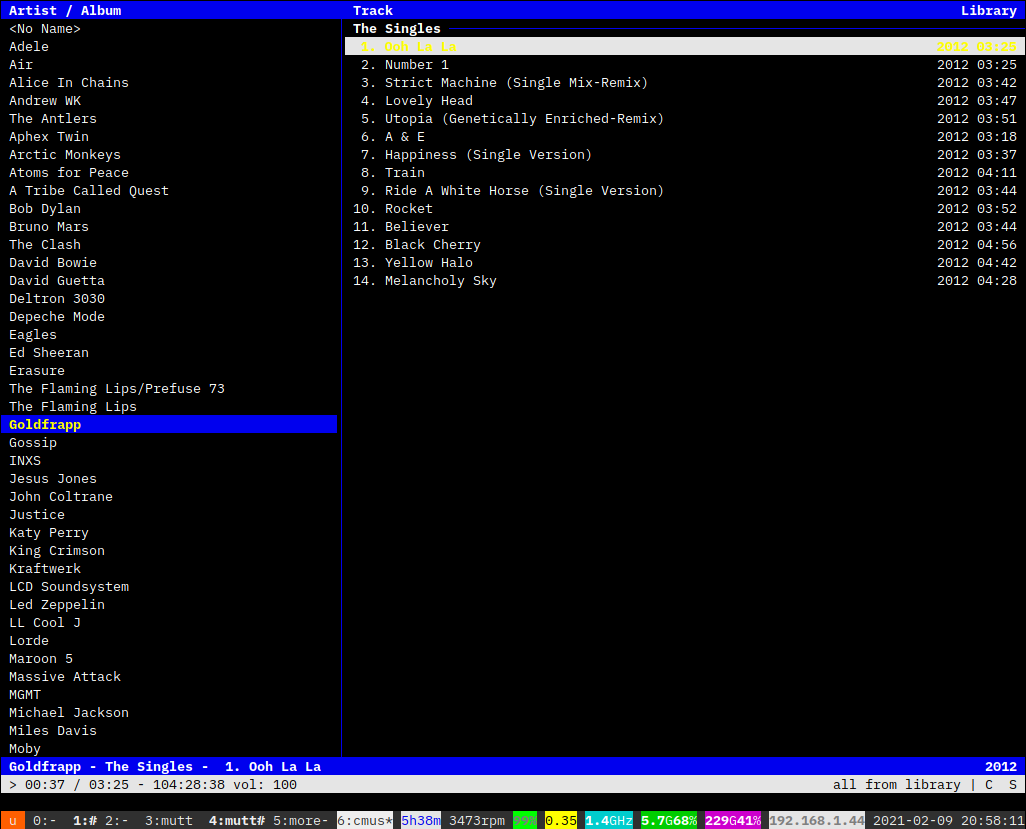This screenshot has height=829, width=1026.
Task: Select Erasure artist
Action: [169, 370]
